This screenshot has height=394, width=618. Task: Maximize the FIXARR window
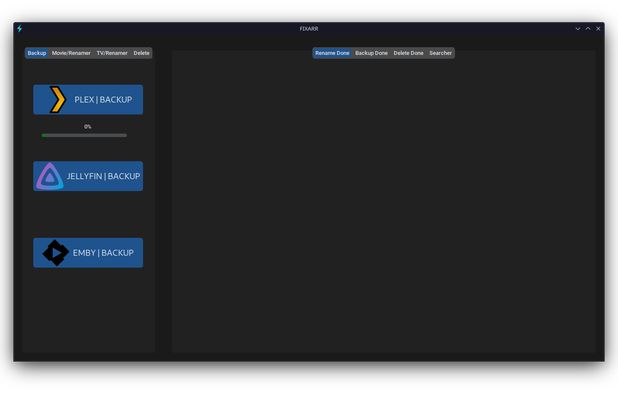click(588, 29)
